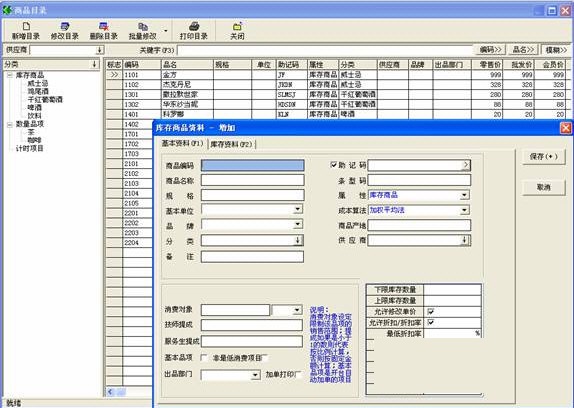Open the 供应商 lookup arrow in dialog
This screenshot has width=574, height=408.
point(465,240)
